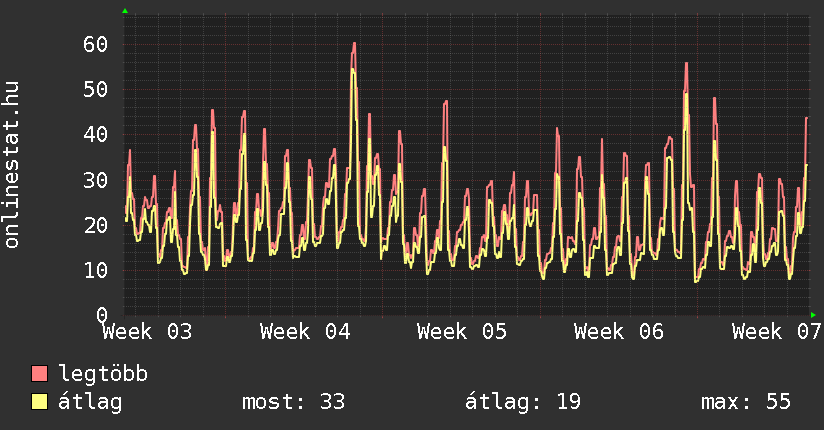Select the átlag legend label text
This screenshot has height=430, width=824.
(x=90, y=402)
